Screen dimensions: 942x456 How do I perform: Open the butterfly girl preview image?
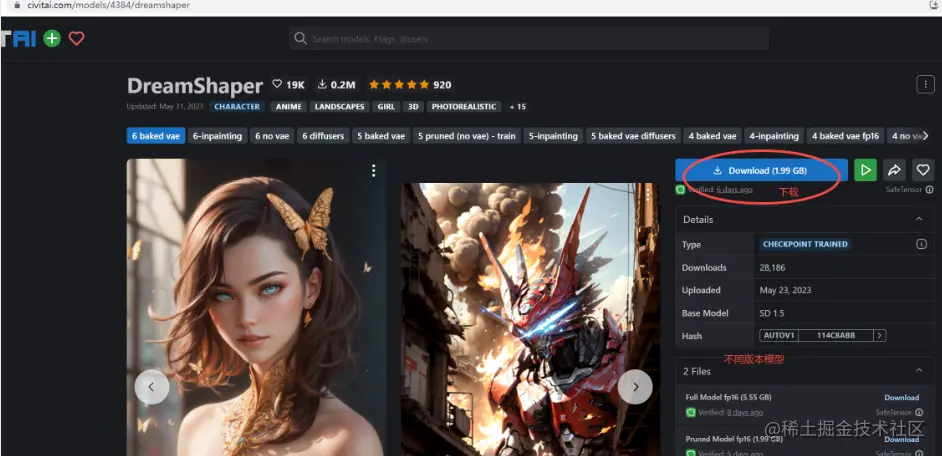(x=256, y=307)
